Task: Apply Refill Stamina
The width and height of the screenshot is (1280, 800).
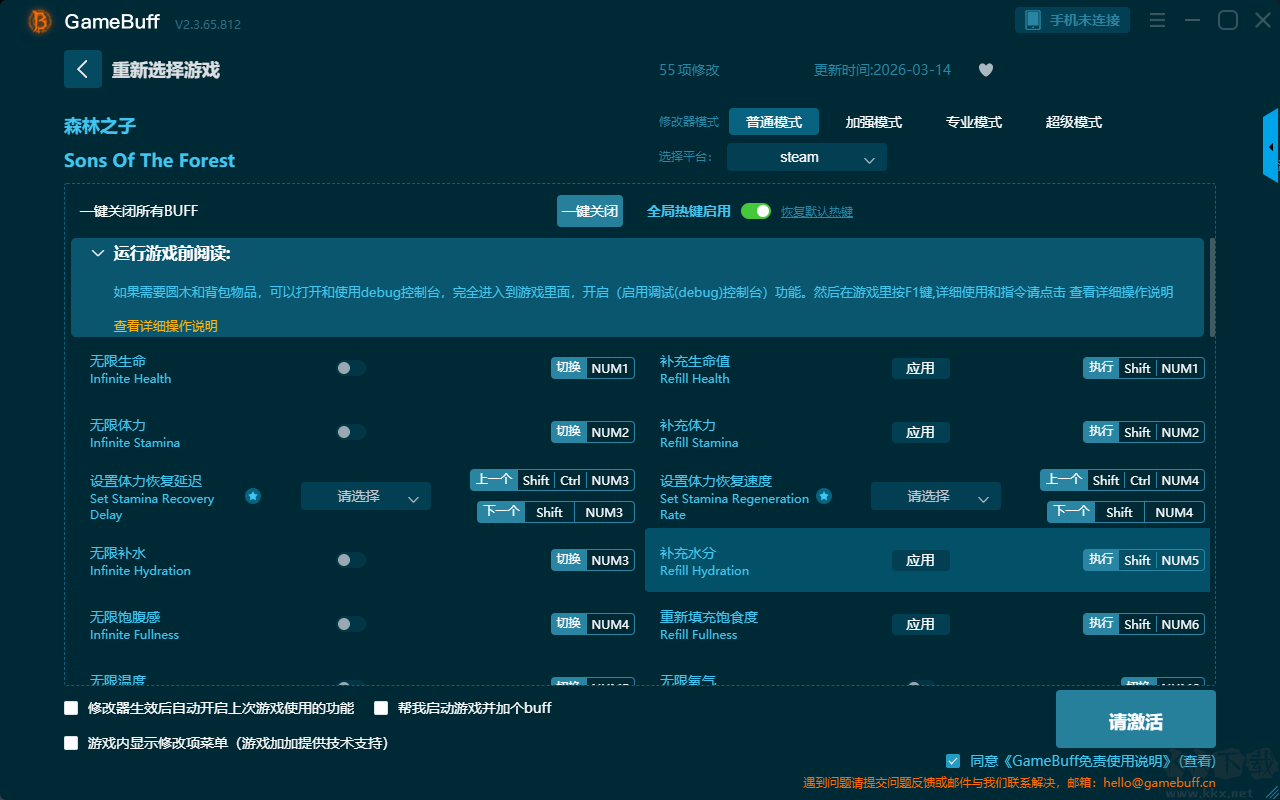Action: (x=921, y=432)
